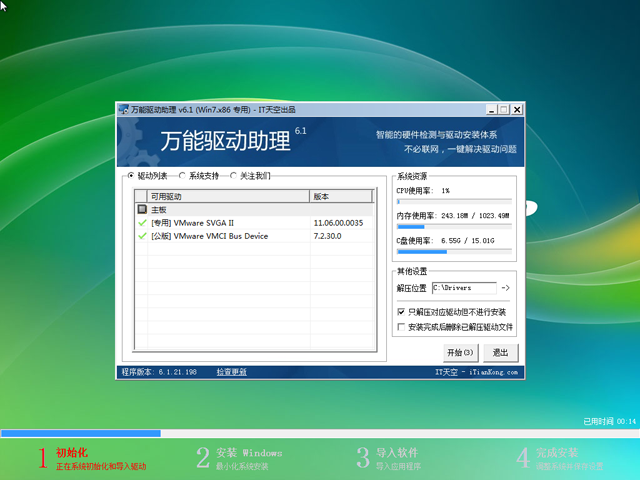Select the 系统支持 radio button
The height and width of the screenshot is (480, 640).
coord(182,176)
